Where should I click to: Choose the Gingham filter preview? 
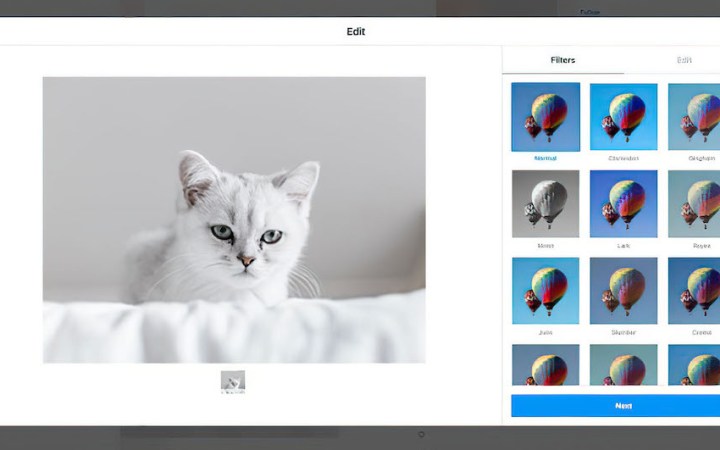(694, 117)
